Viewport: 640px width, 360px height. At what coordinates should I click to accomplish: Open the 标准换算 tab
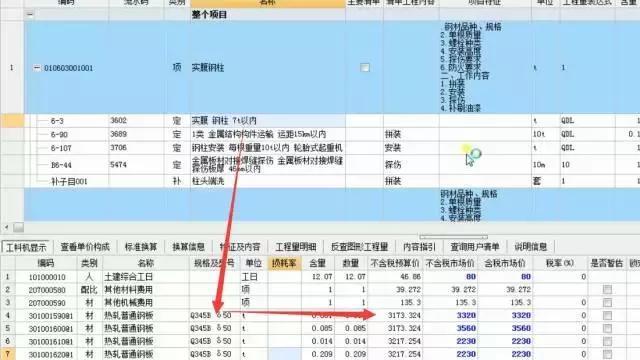pyautogui.click(x=141, y=247)
